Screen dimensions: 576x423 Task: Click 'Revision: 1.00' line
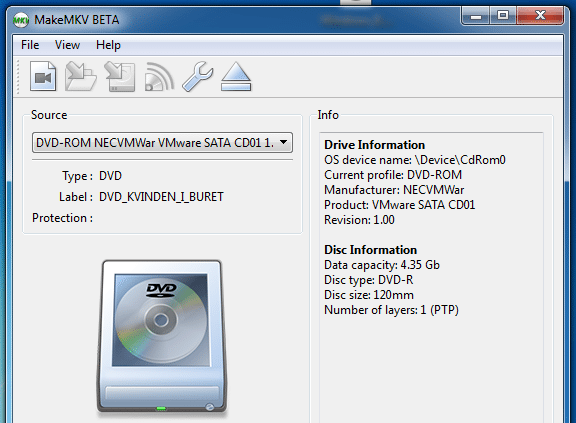point(359,220)
